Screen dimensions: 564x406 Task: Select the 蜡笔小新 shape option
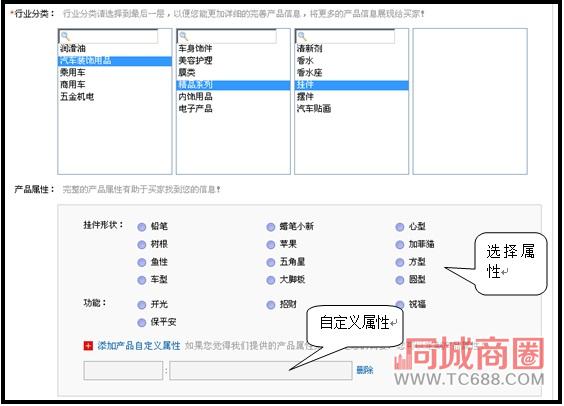click(x=271, y=227)
